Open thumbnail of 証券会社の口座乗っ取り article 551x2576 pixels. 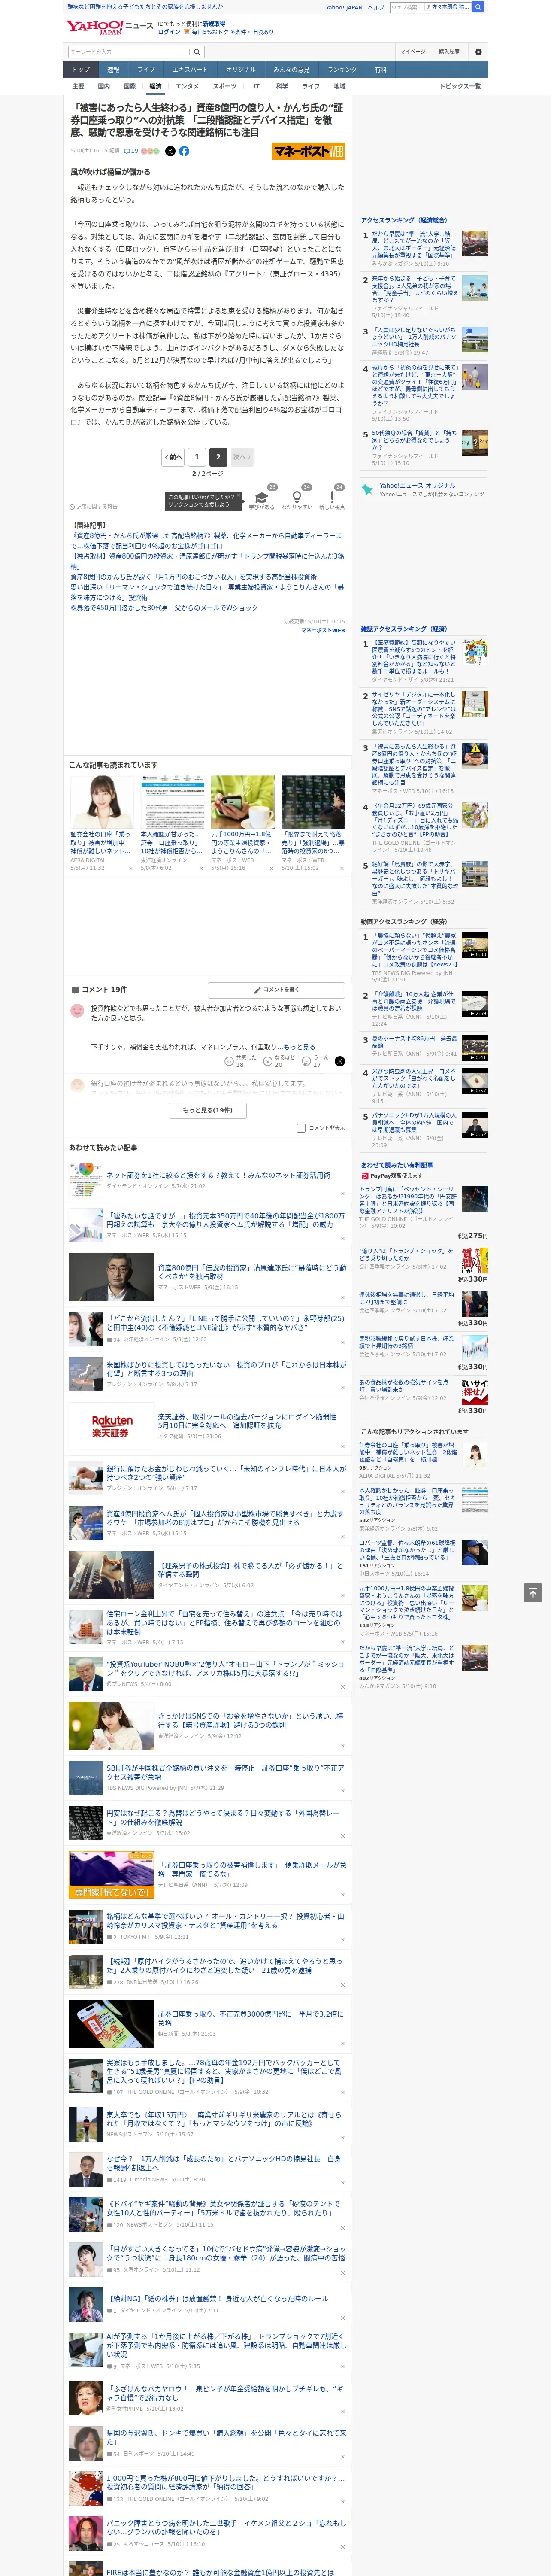pos(102,802)
